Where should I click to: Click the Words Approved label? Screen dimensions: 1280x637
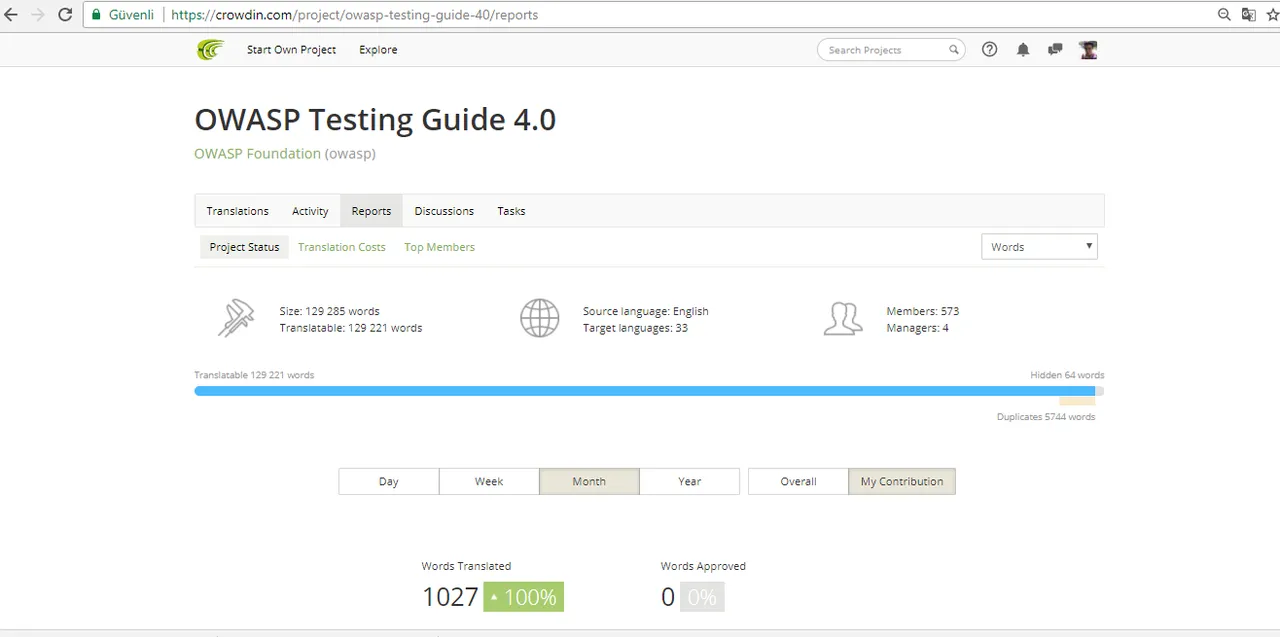coord(703,566)
